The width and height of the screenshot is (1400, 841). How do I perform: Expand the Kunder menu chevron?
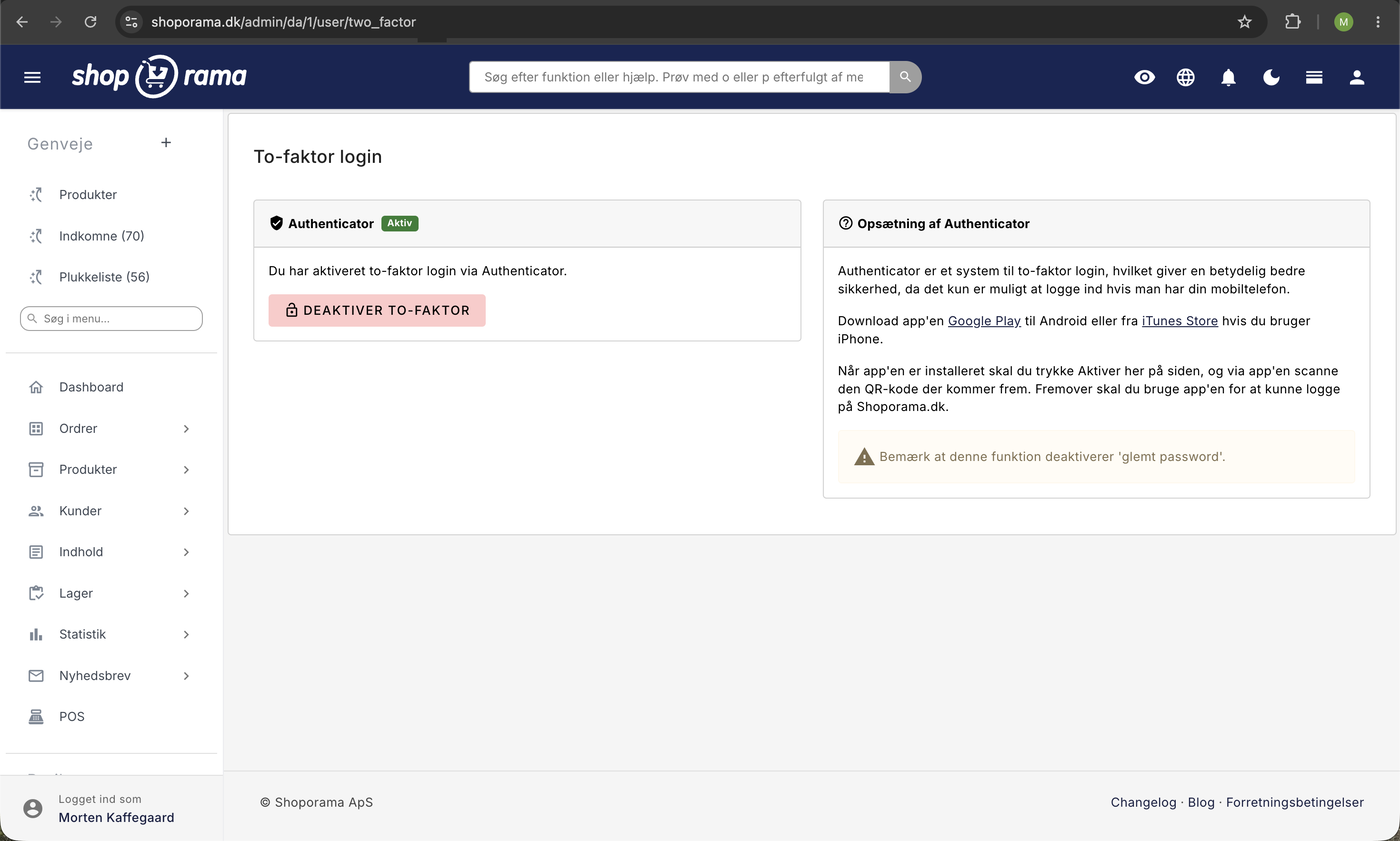pyautogui.click(x=186, y=511)
